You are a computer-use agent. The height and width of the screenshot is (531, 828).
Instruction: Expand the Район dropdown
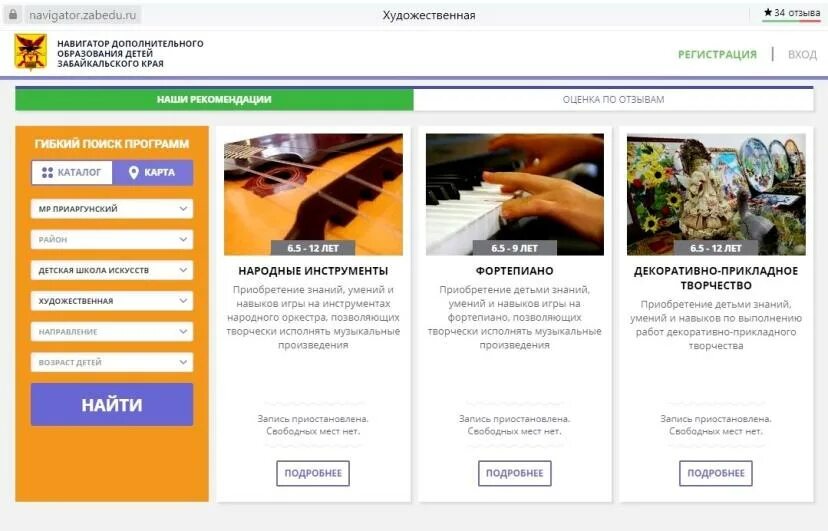112,240
